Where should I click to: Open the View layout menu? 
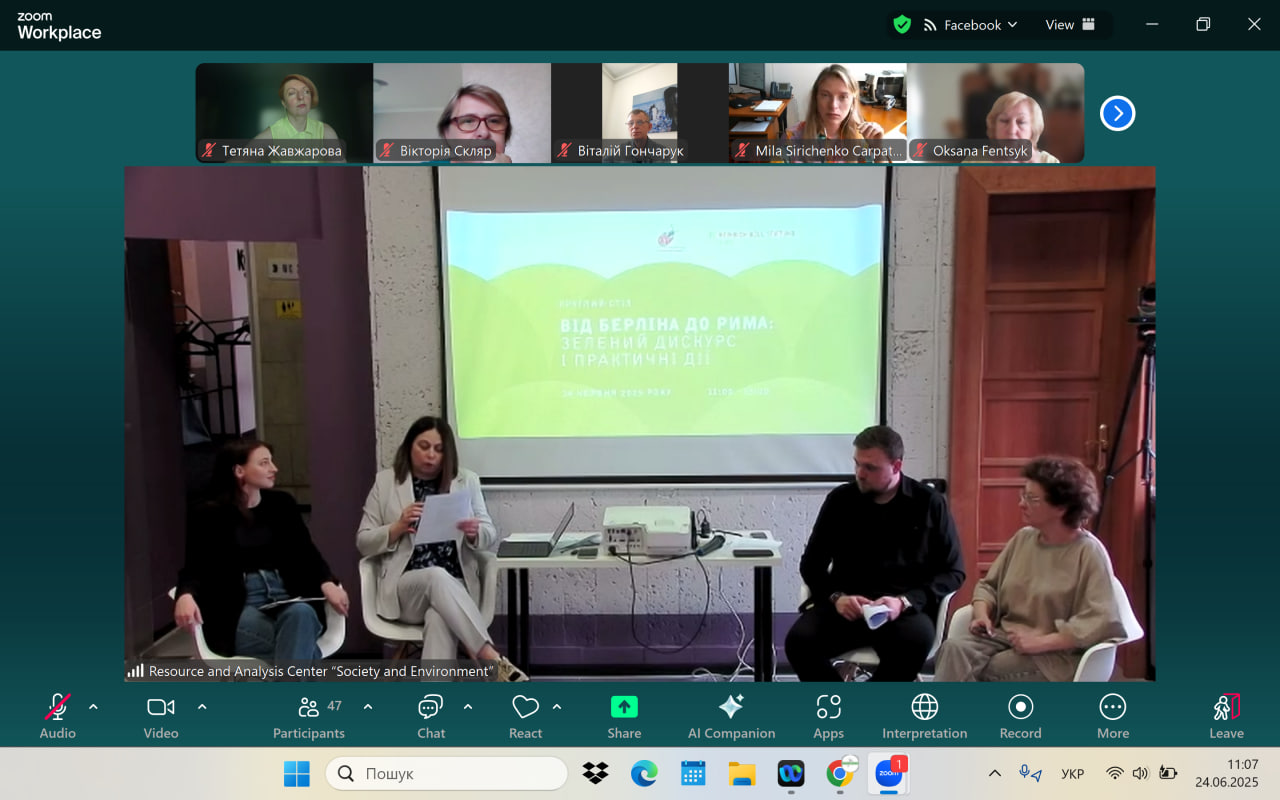[1070, 25]
